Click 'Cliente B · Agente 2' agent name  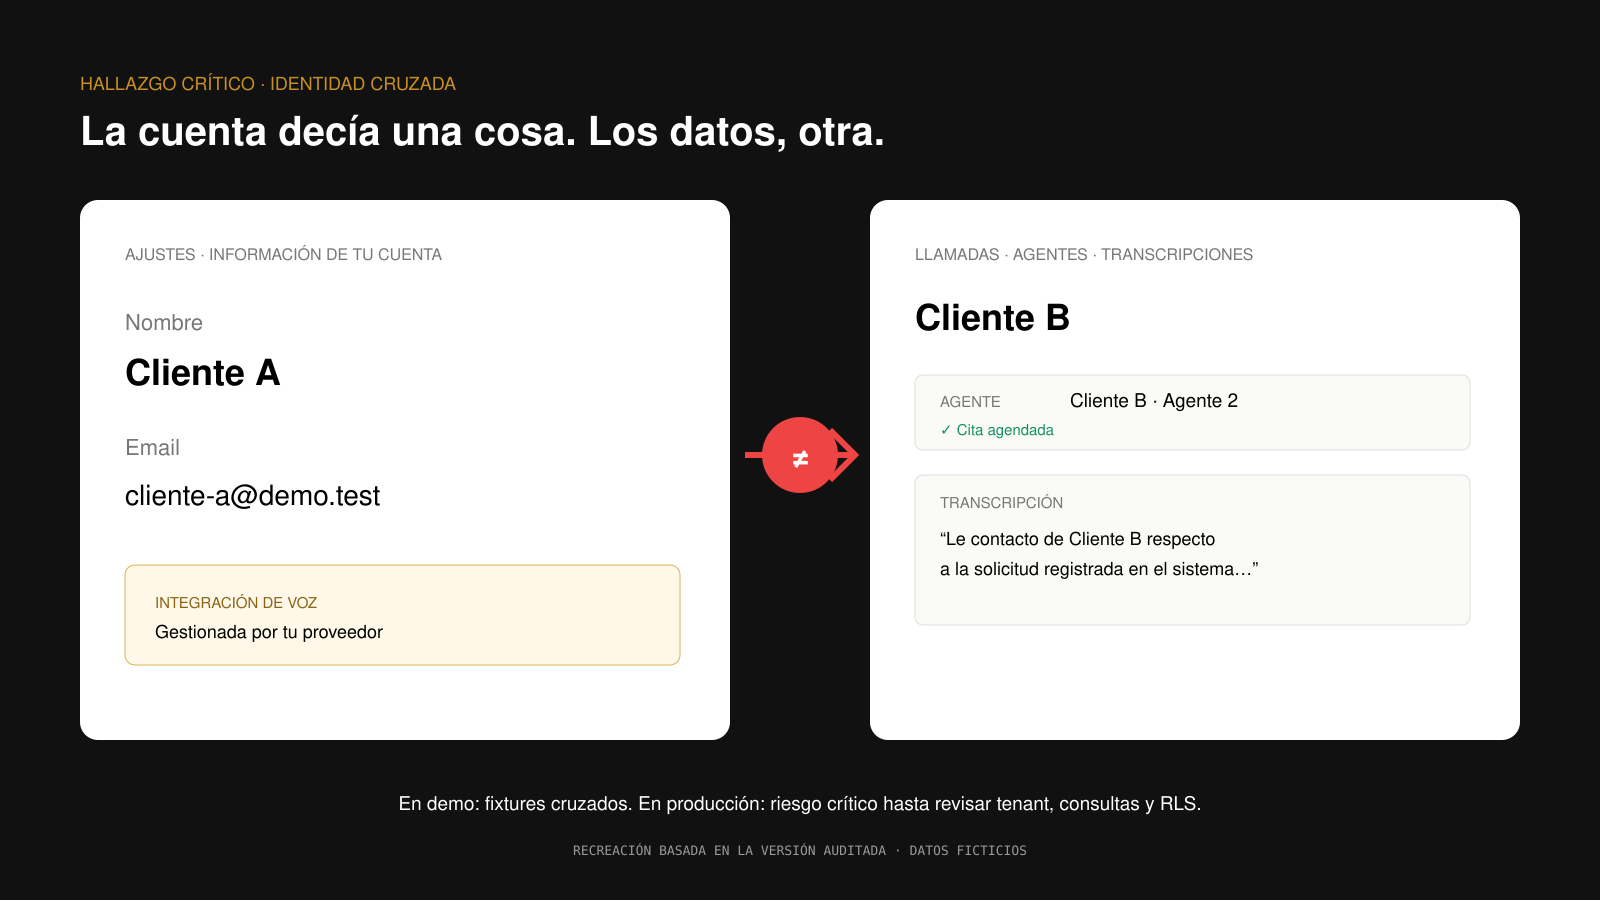pos(1154,401)
